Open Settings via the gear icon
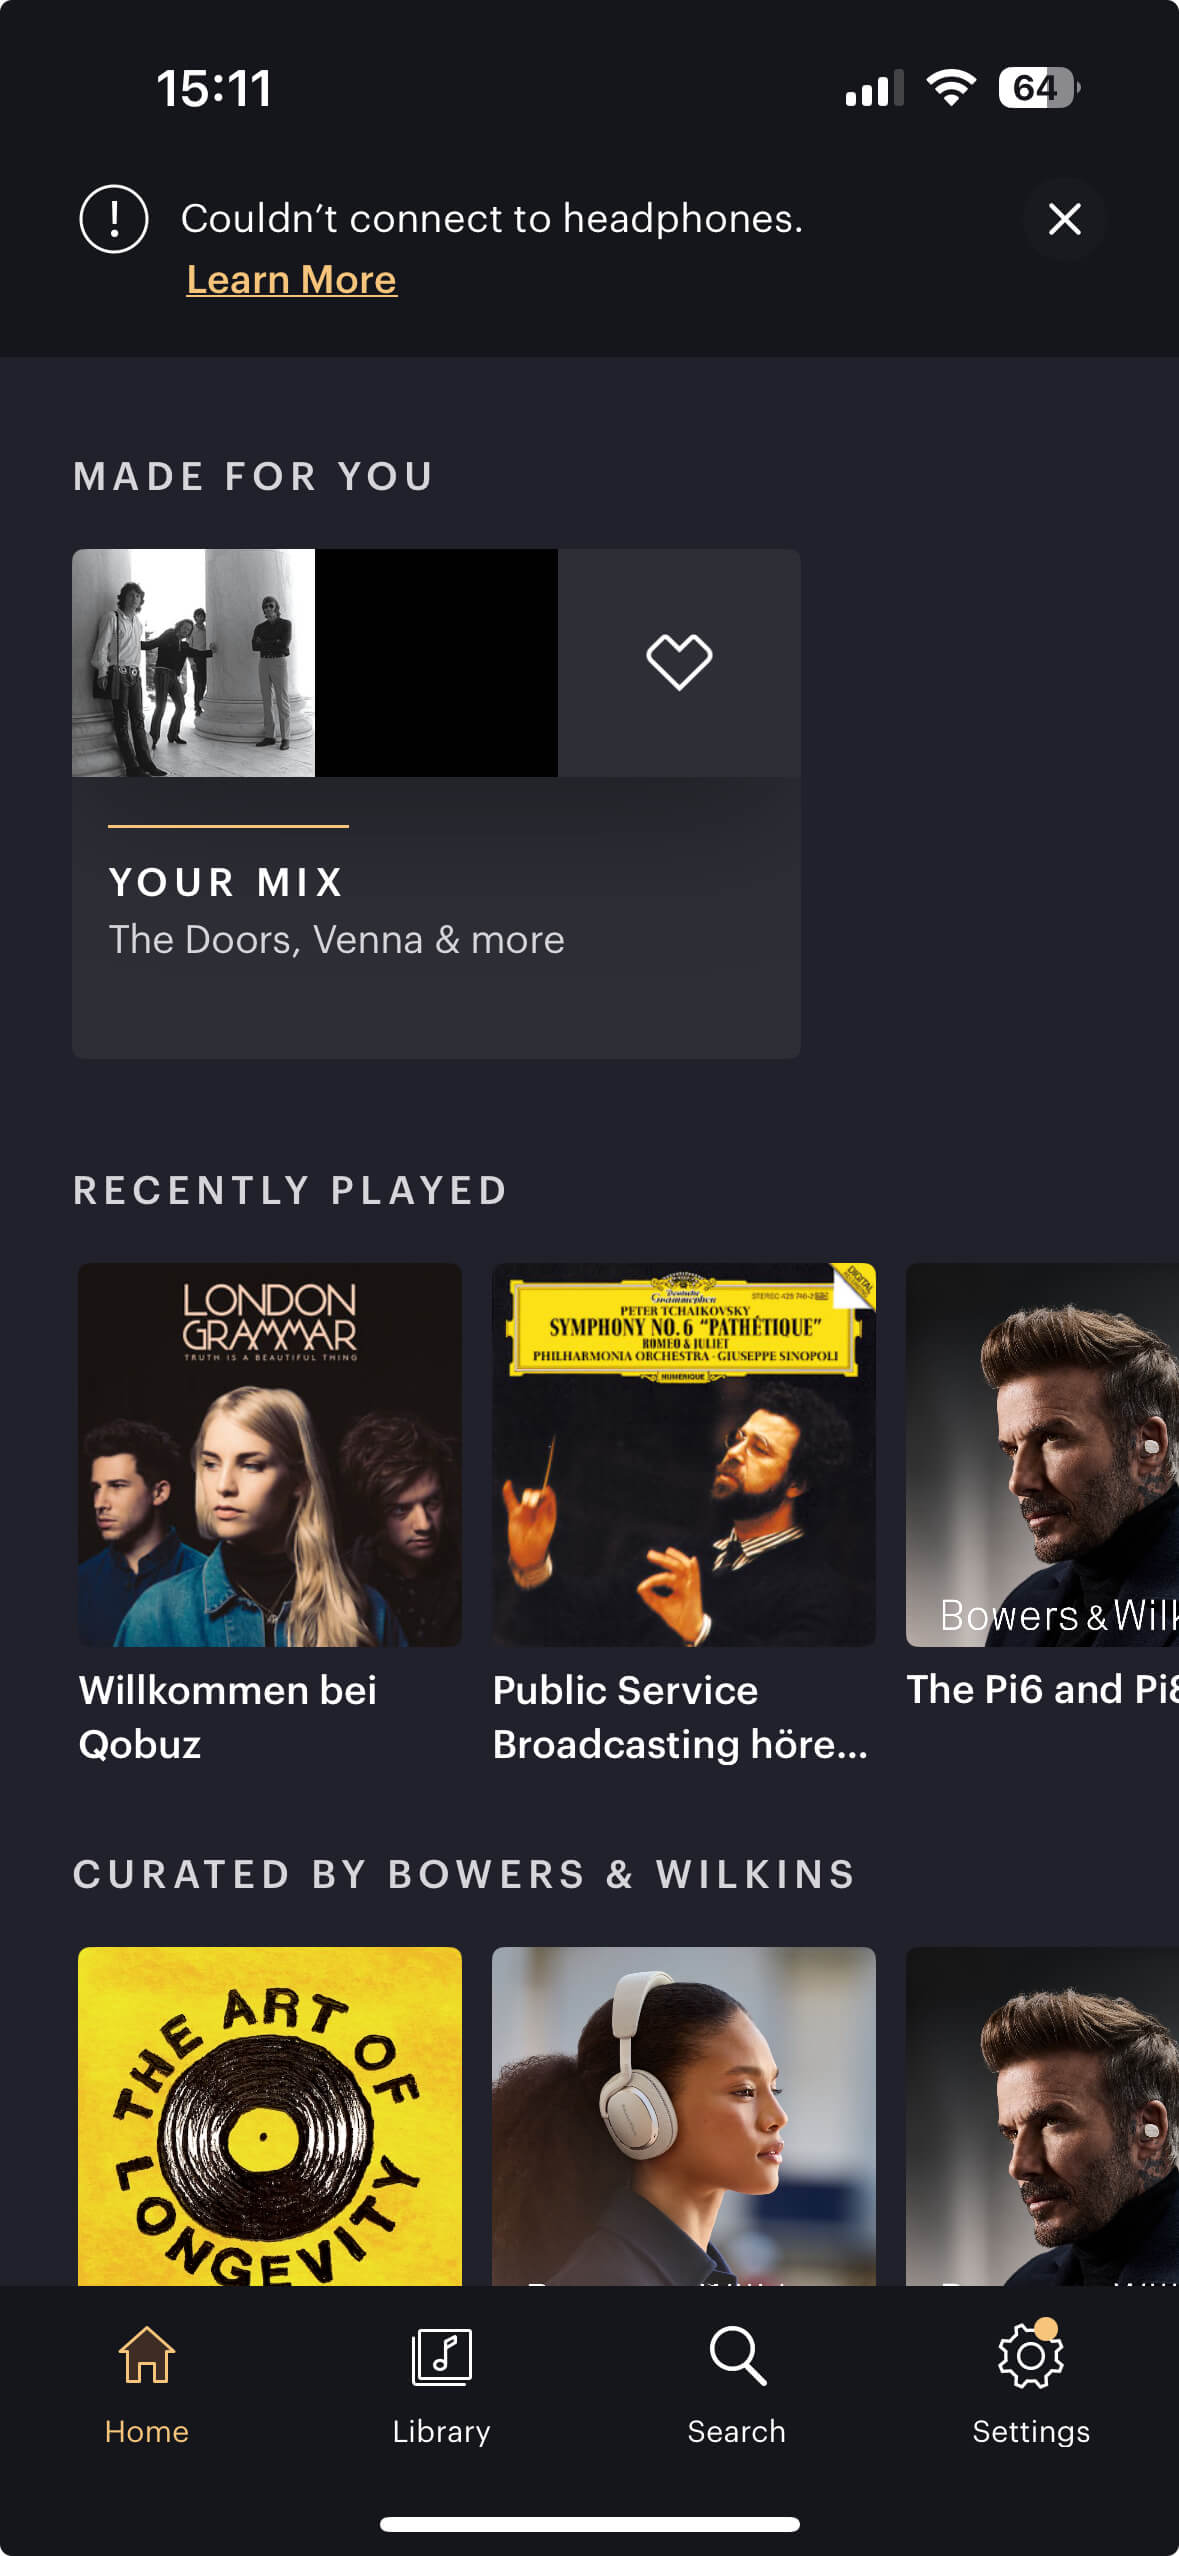 point(1030,2356)
